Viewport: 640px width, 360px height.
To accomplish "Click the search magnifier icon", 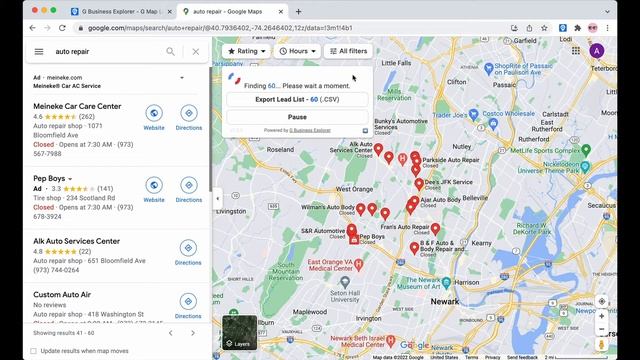I will click(171, 51).
